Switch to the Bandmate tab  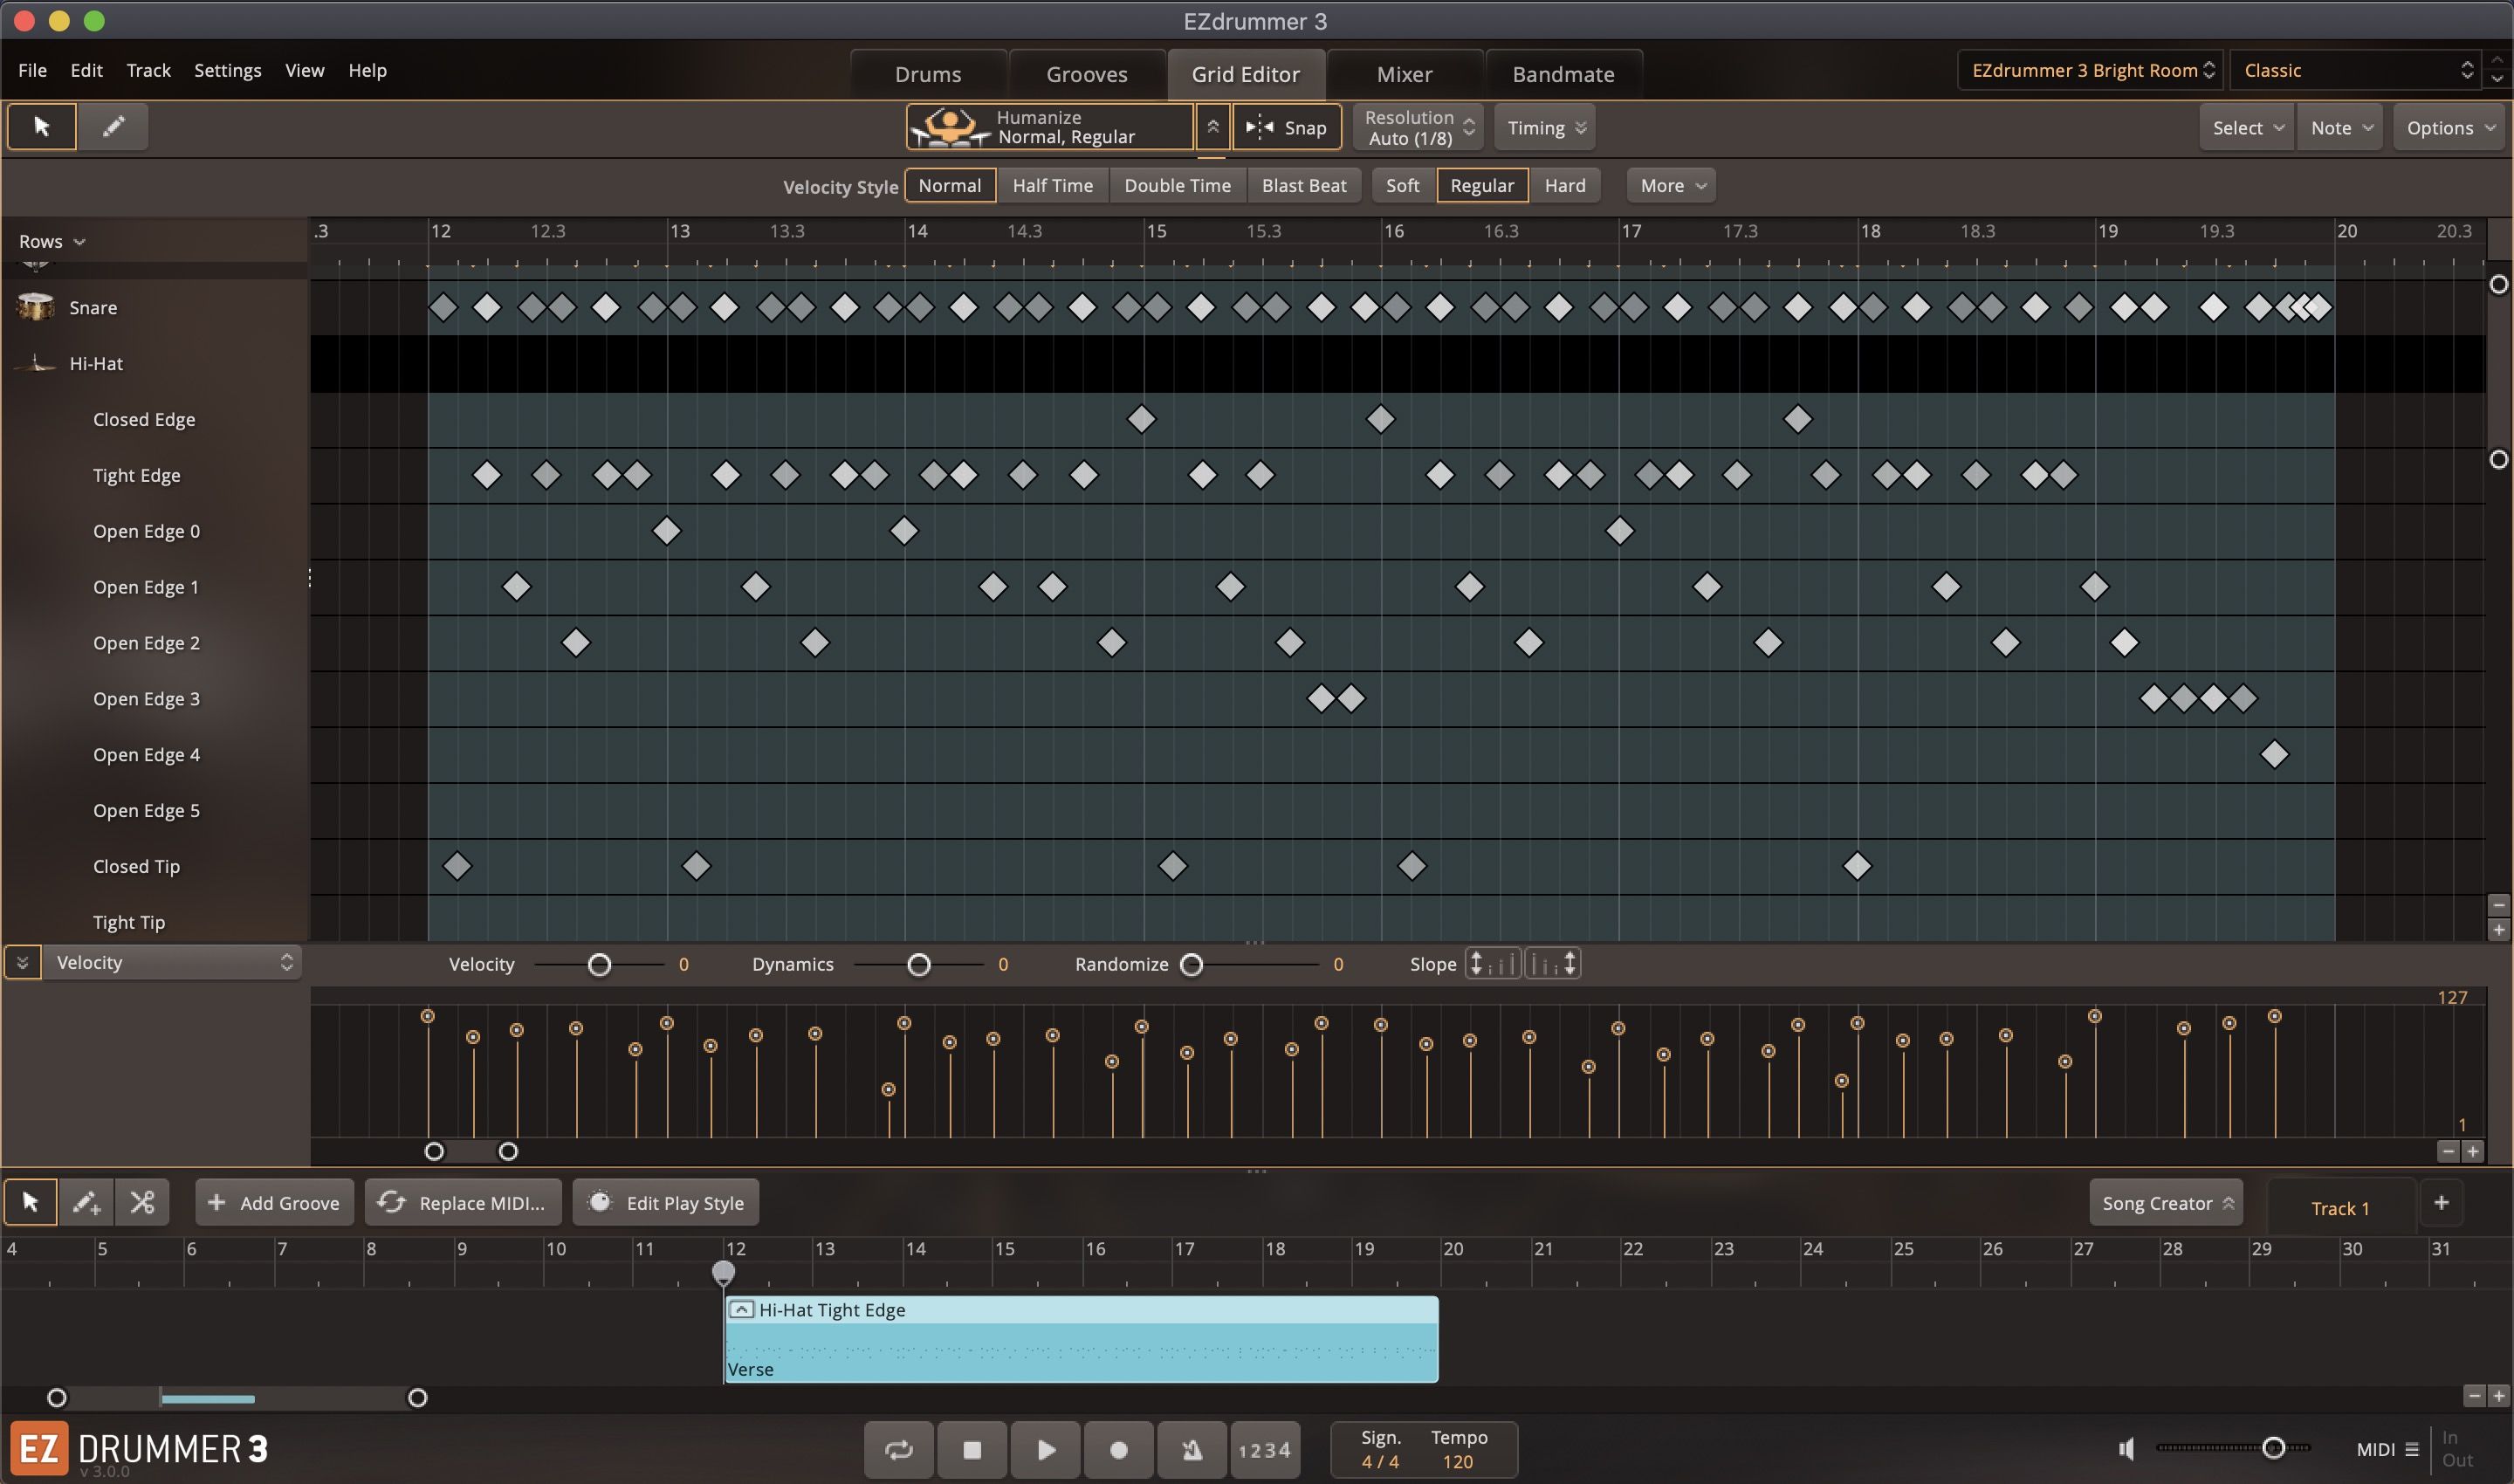tap(1563, 74)
